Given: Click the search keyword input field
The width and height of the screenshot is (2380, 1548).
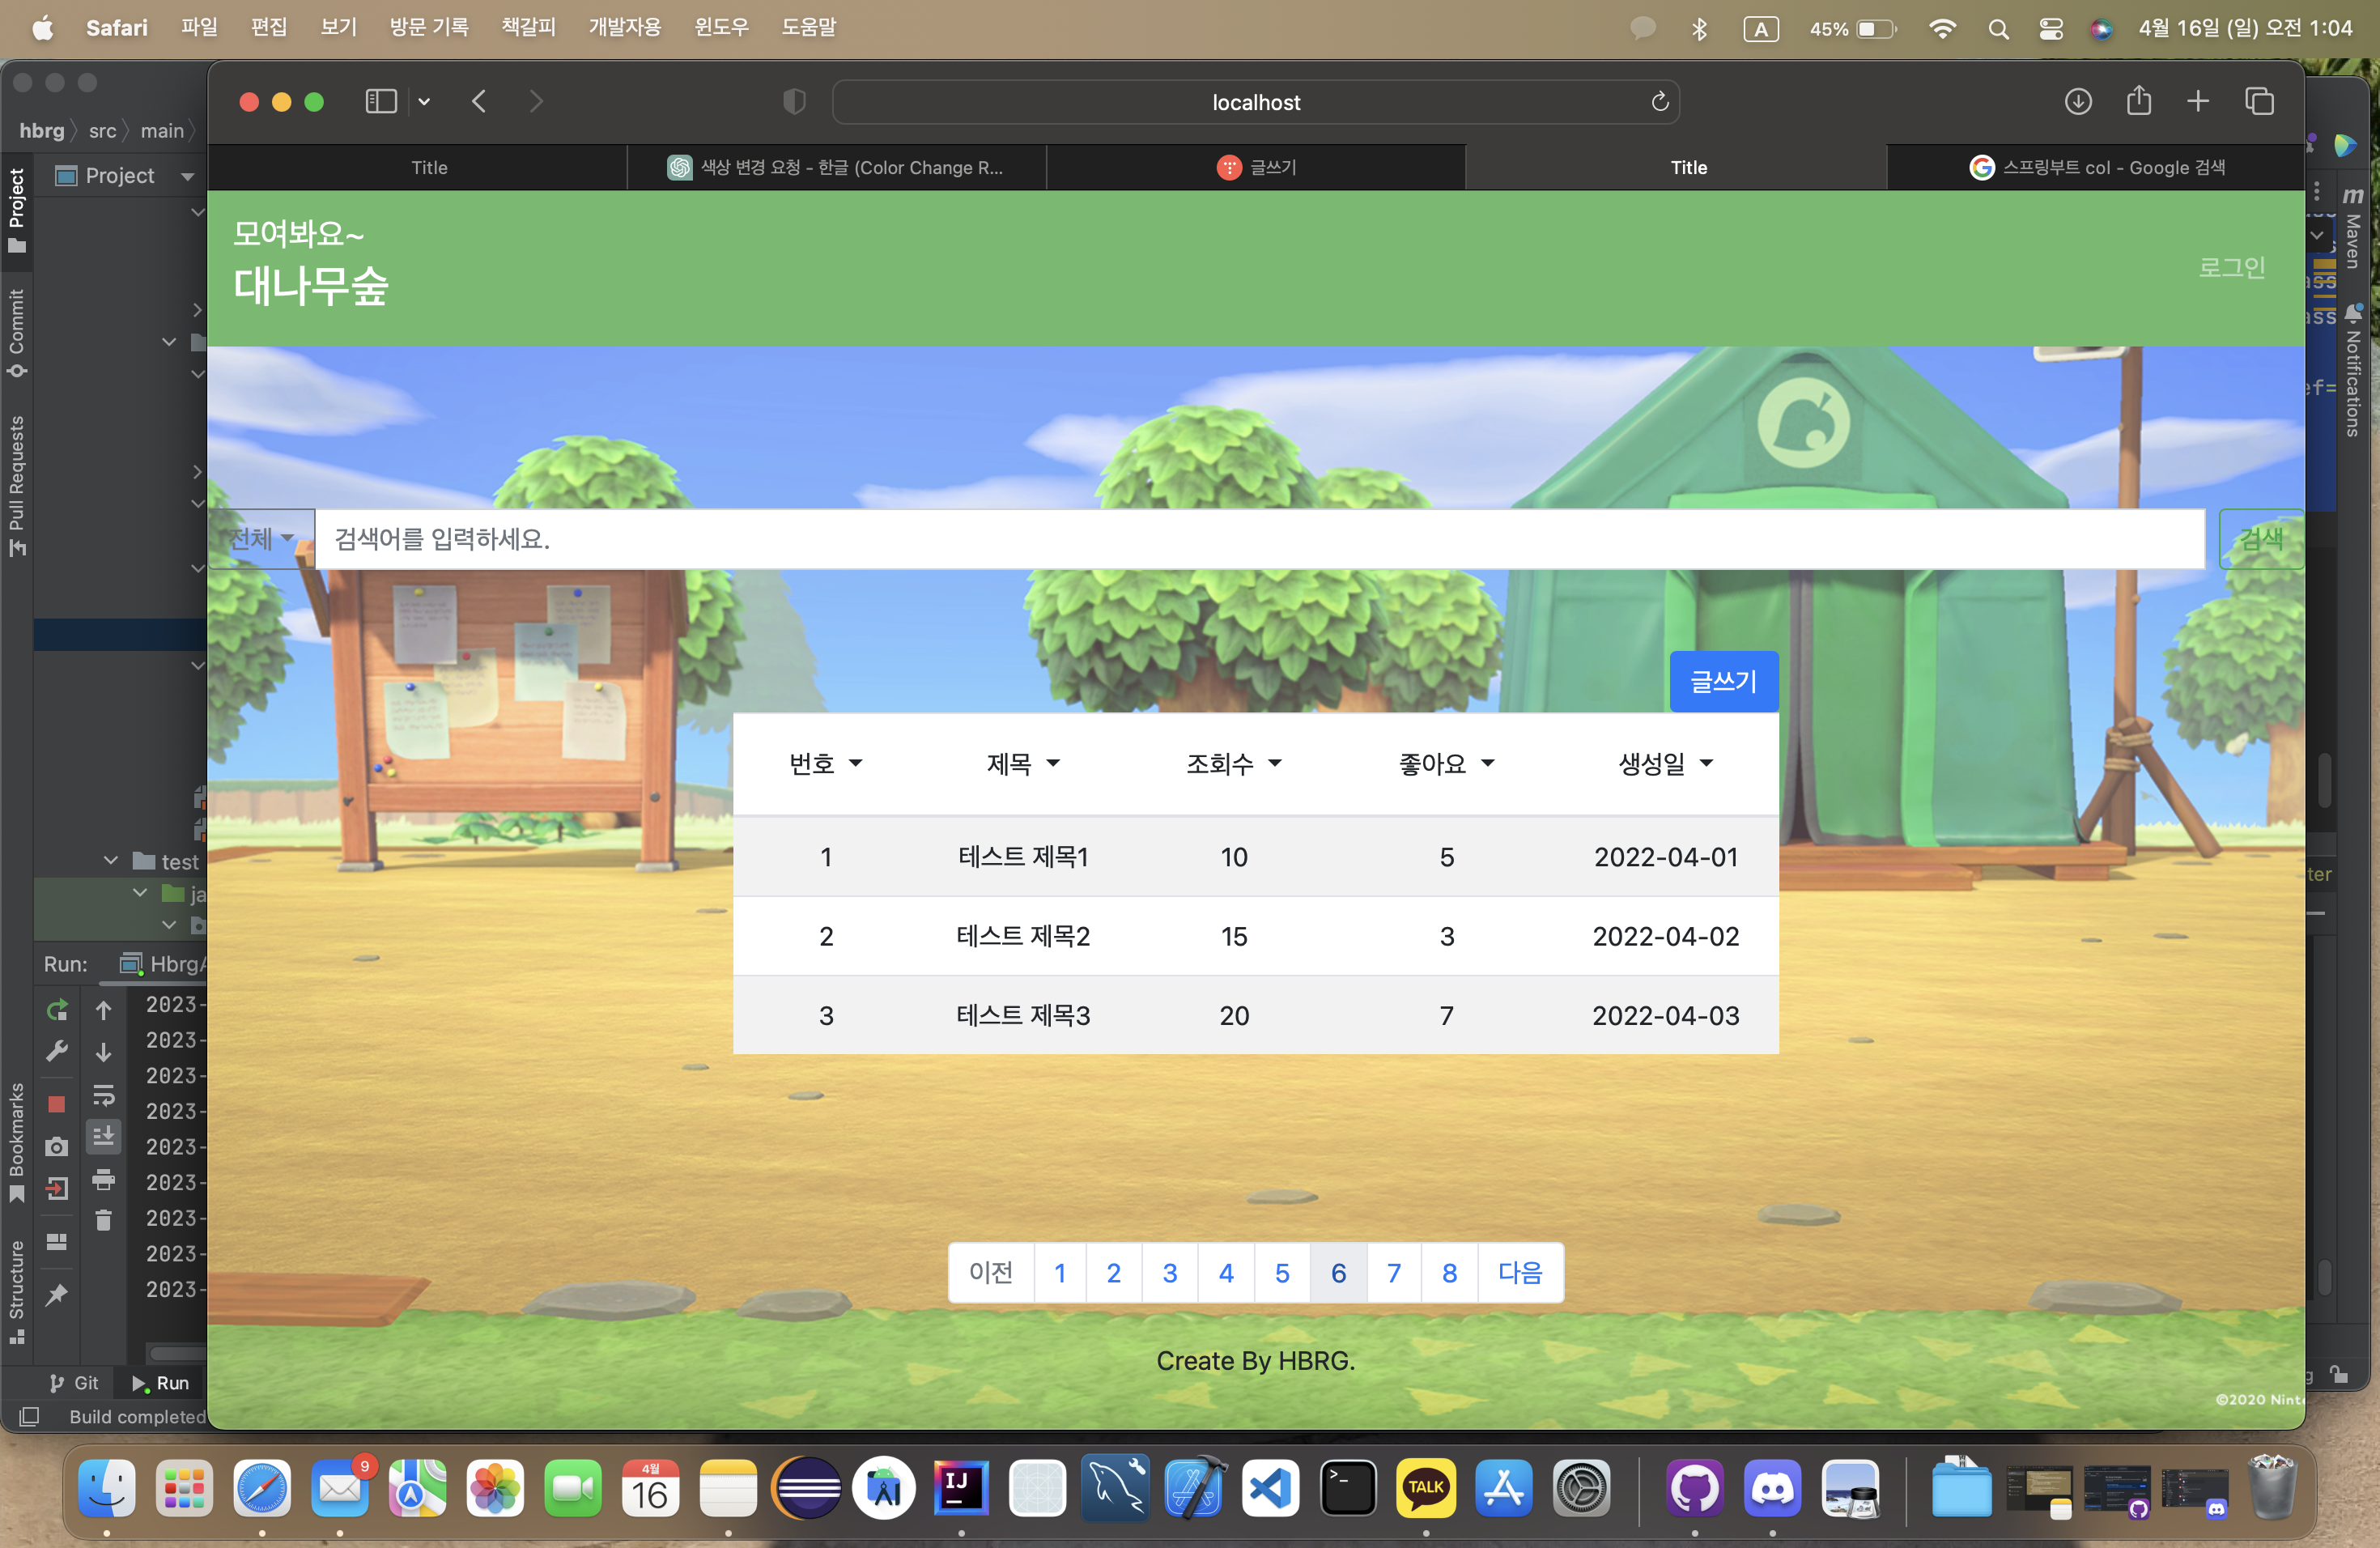Looking at the screenshot, I should click(1260, 539).
